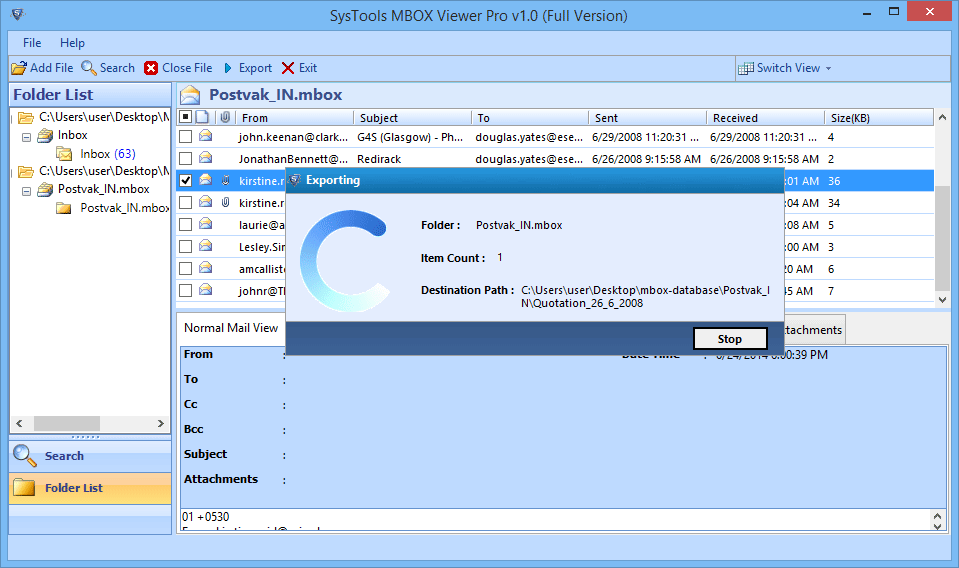Screen dimensions: 959x568
Task: Stop the export in the Exporting dialog
Action: 730,339
